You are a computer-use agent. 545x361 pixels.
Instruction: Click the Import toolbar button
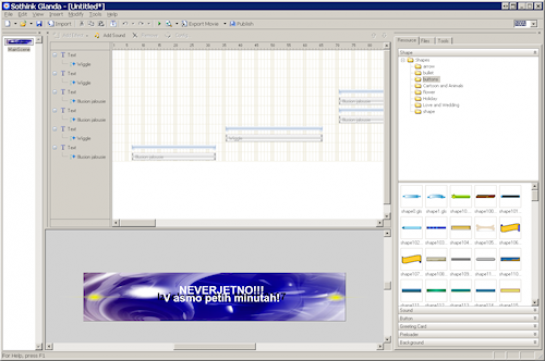coord(59,24)
